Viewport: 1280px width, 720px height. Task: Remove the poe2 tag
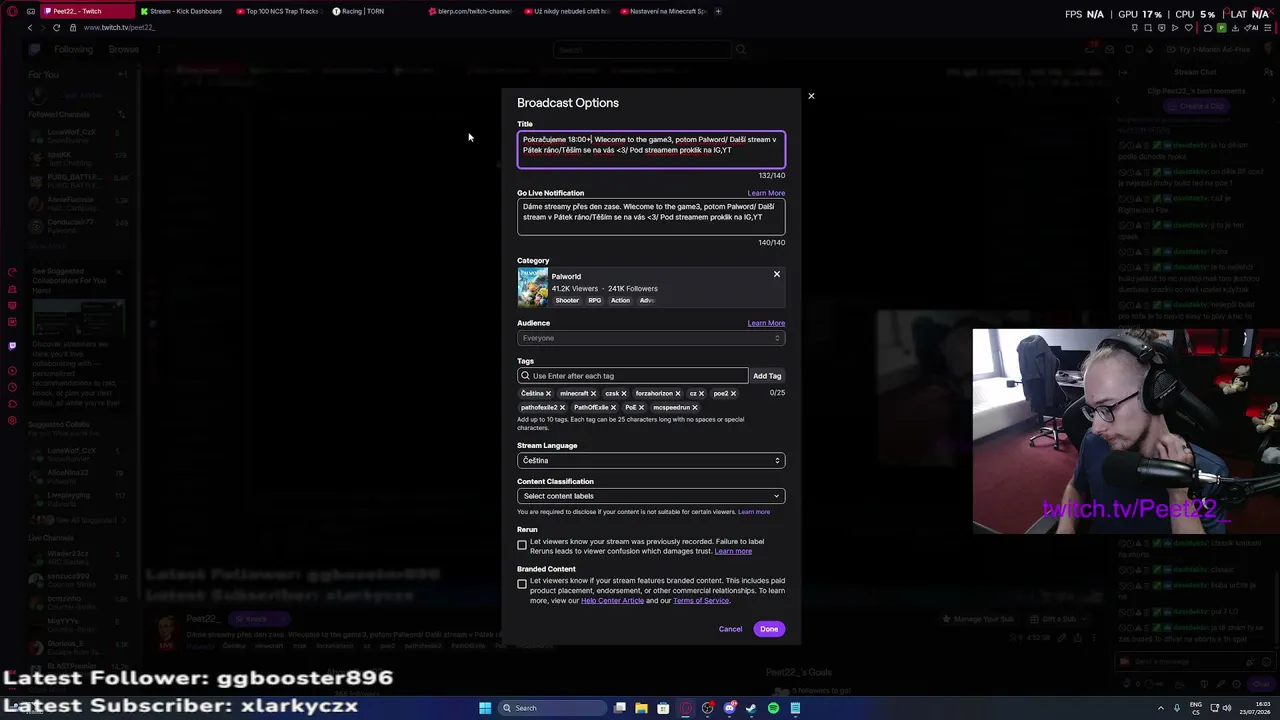(x=733, y=393)
